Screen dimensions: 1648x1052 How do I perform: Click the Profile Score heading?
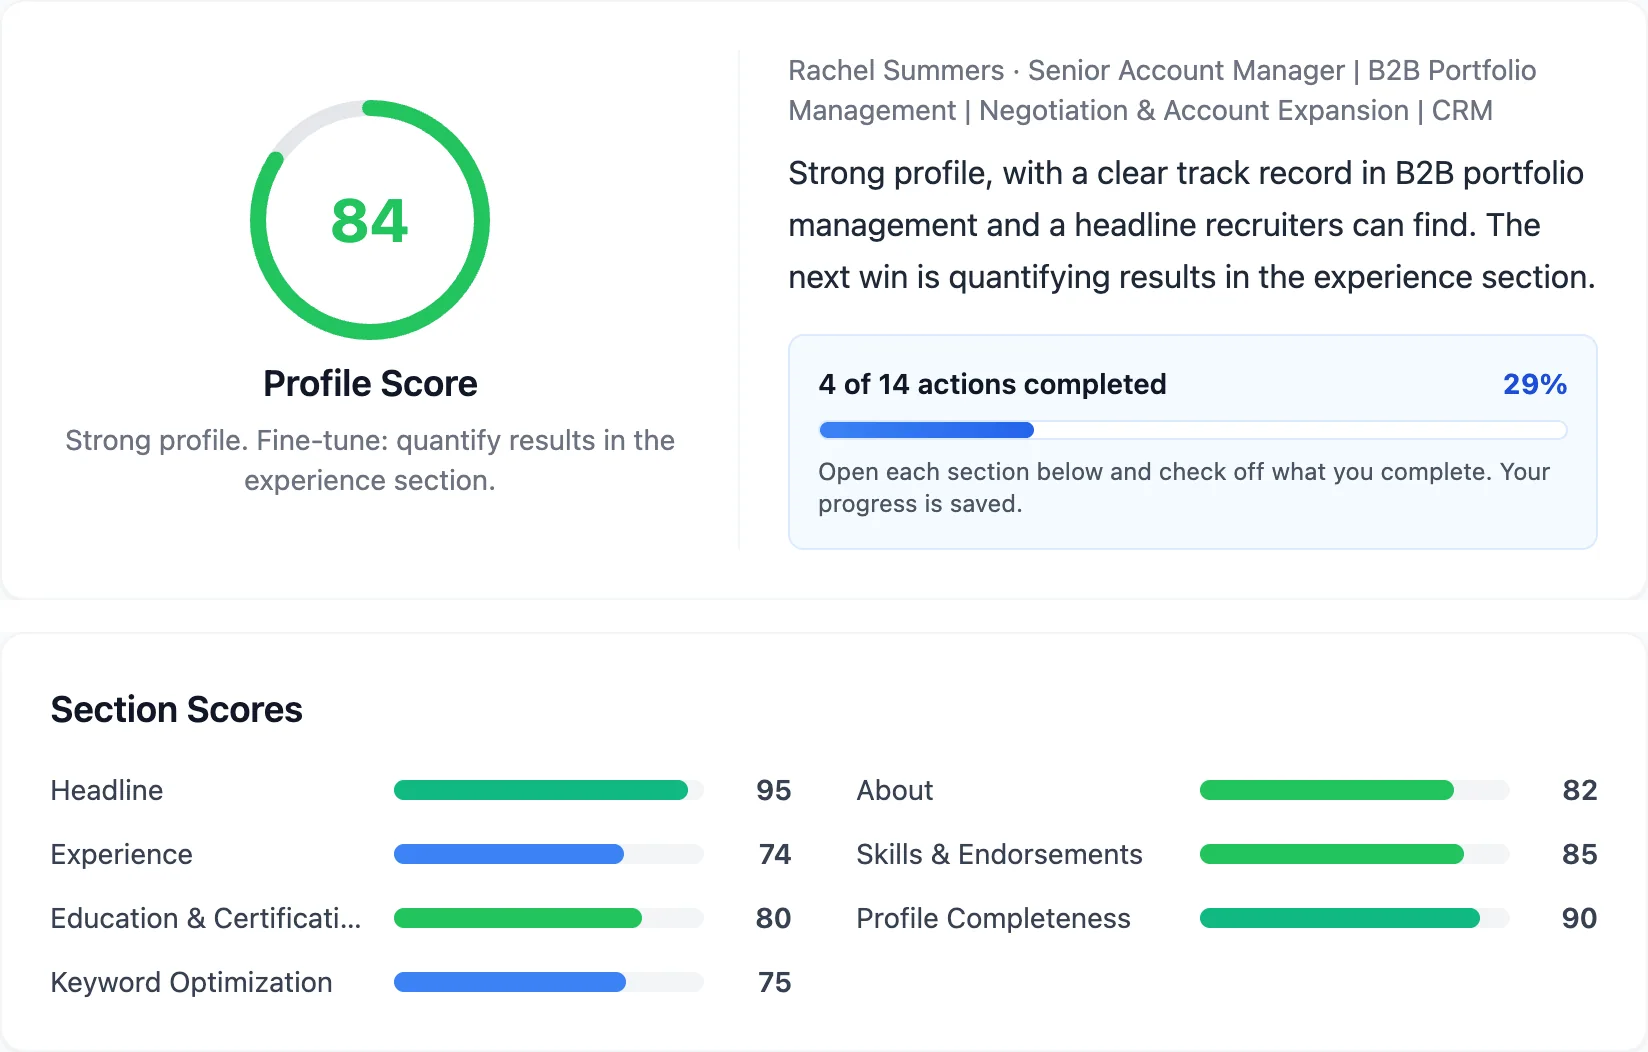(x=370, y=384)
